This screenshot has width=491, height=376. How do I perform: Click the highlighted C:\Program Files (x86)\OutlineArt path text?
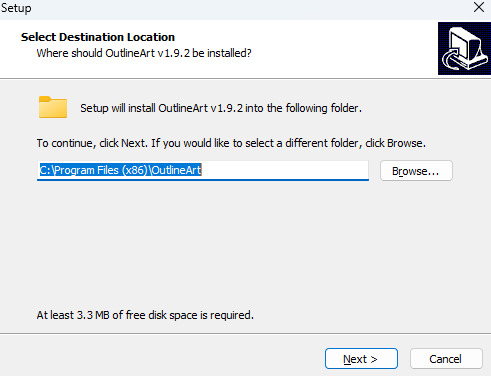click(x=120, y=170)
